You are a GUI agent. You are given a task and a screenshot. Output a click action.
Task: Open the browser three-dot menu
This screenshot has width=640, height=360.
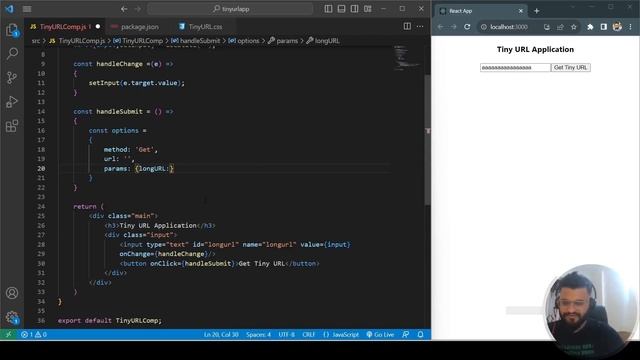pyautogui.click(x=630, y=27)
